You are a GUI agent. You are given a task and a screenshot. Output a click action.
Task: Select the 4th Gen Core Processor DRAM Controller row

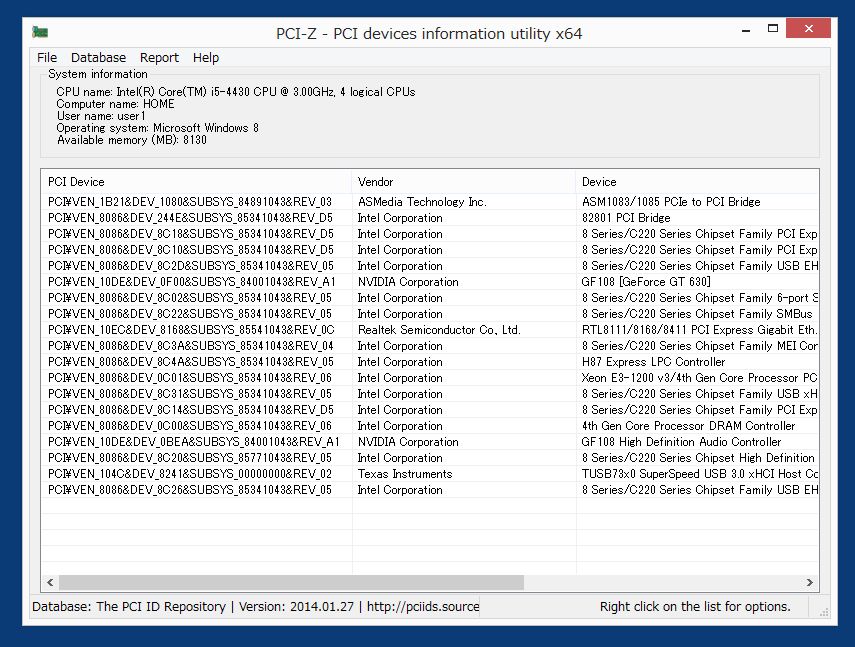(430, 426)
